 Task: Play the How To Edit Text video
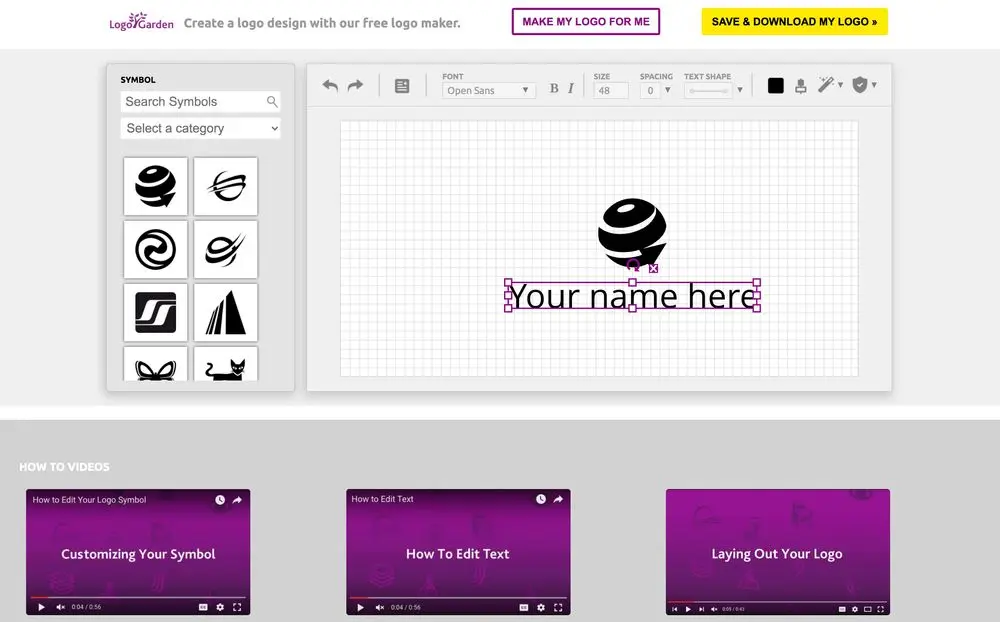pos(360,607)
